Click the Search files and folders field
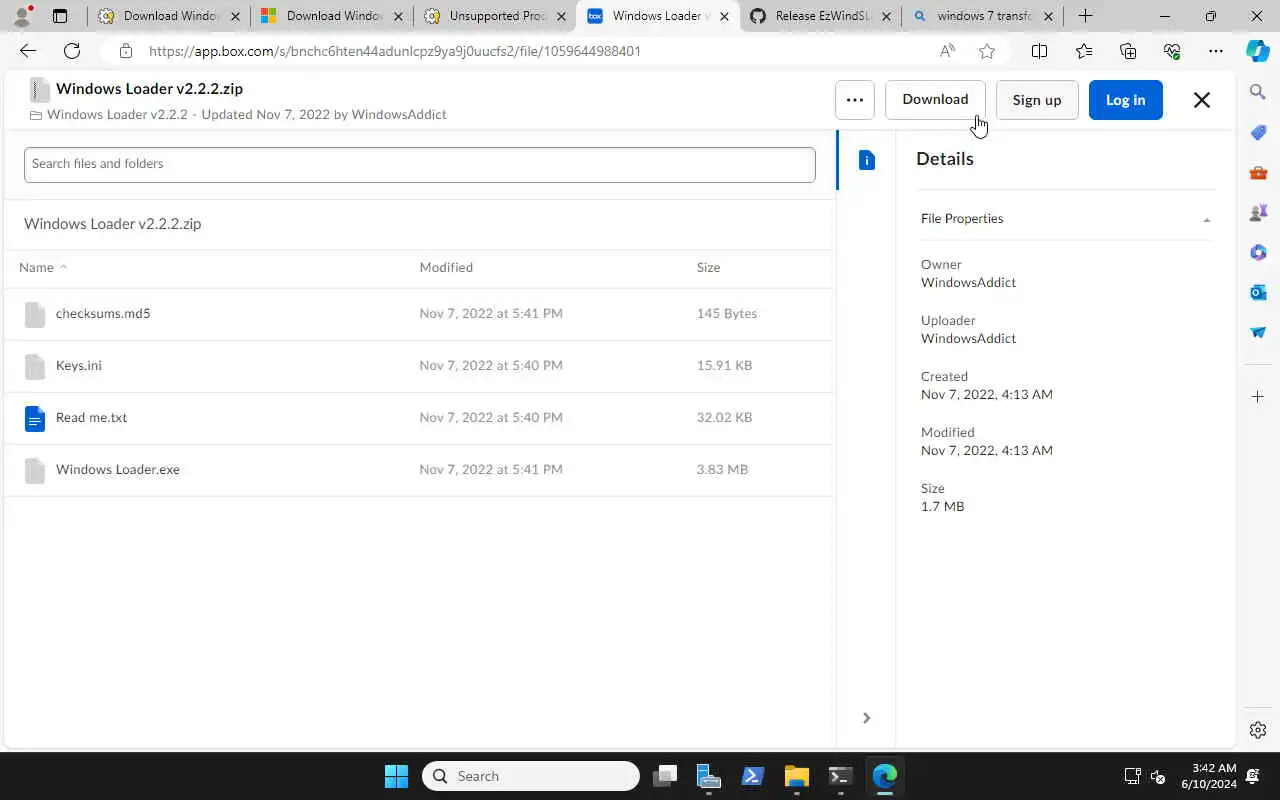This screenshot has width=1280, height=800. (x=419, y=164)
